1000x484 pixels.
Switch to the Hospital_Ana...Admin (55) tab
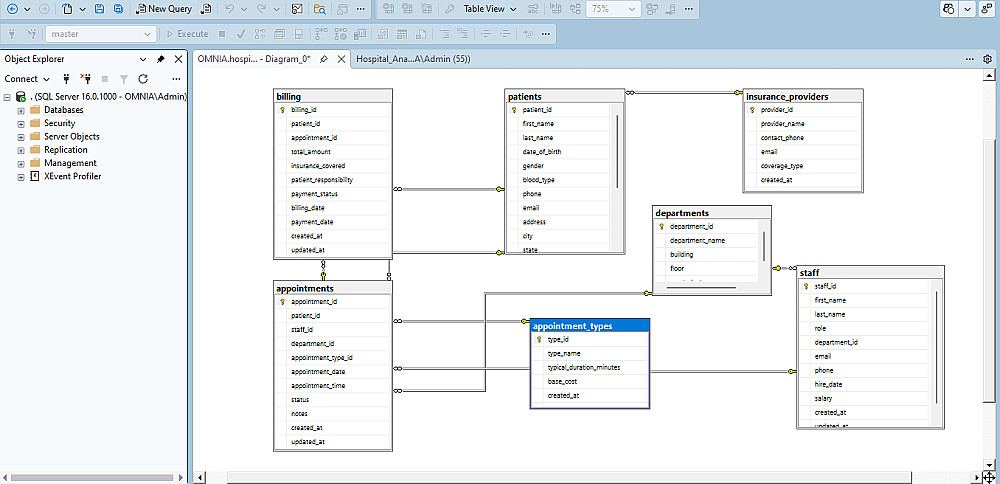click(x=413, y=59)
